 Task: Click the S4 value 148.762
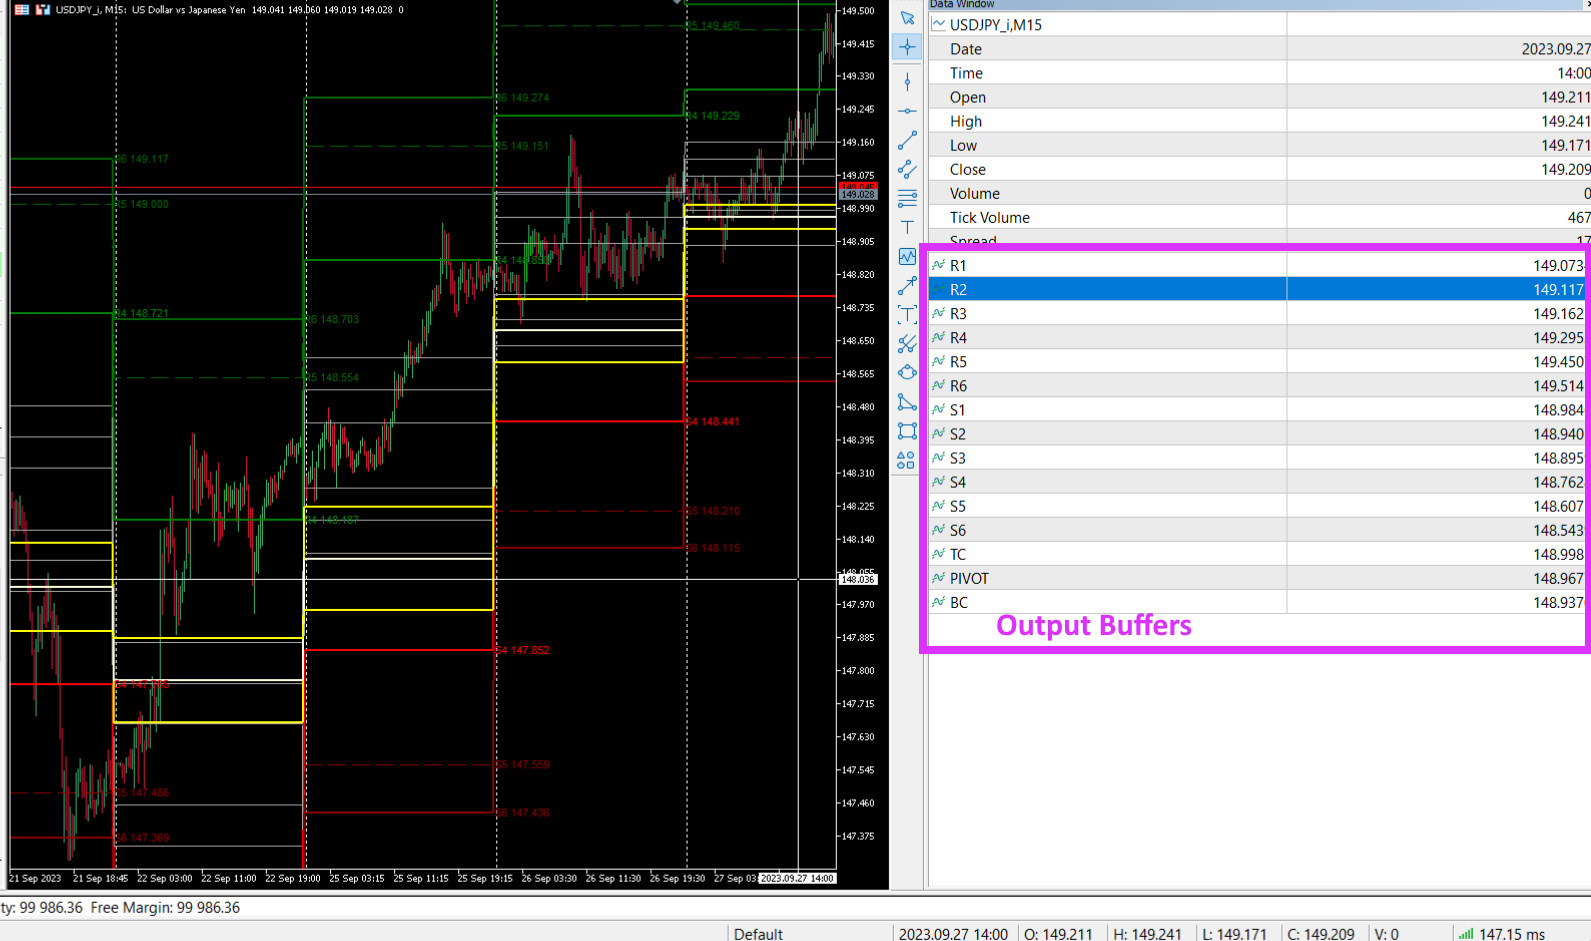(x=1558, y=482)
